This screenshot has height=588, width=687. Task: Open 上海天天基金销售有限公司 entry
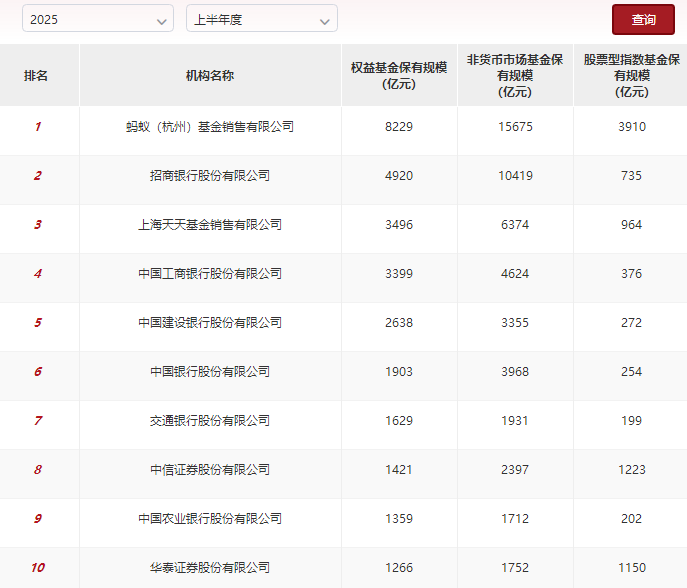(x=210, y=225)
